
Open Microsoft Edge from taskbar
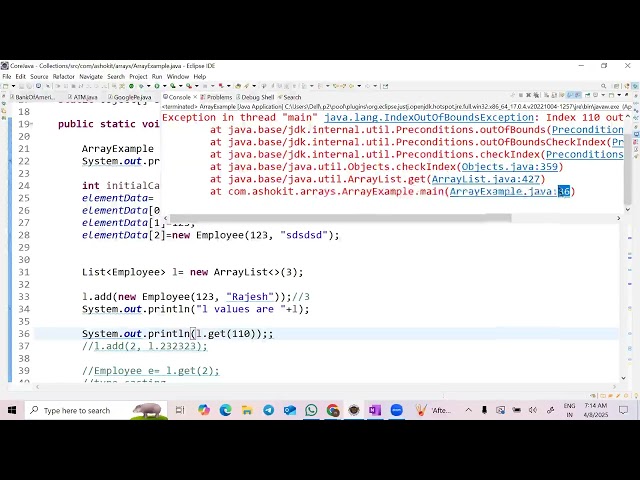click(x=225, y=410)
